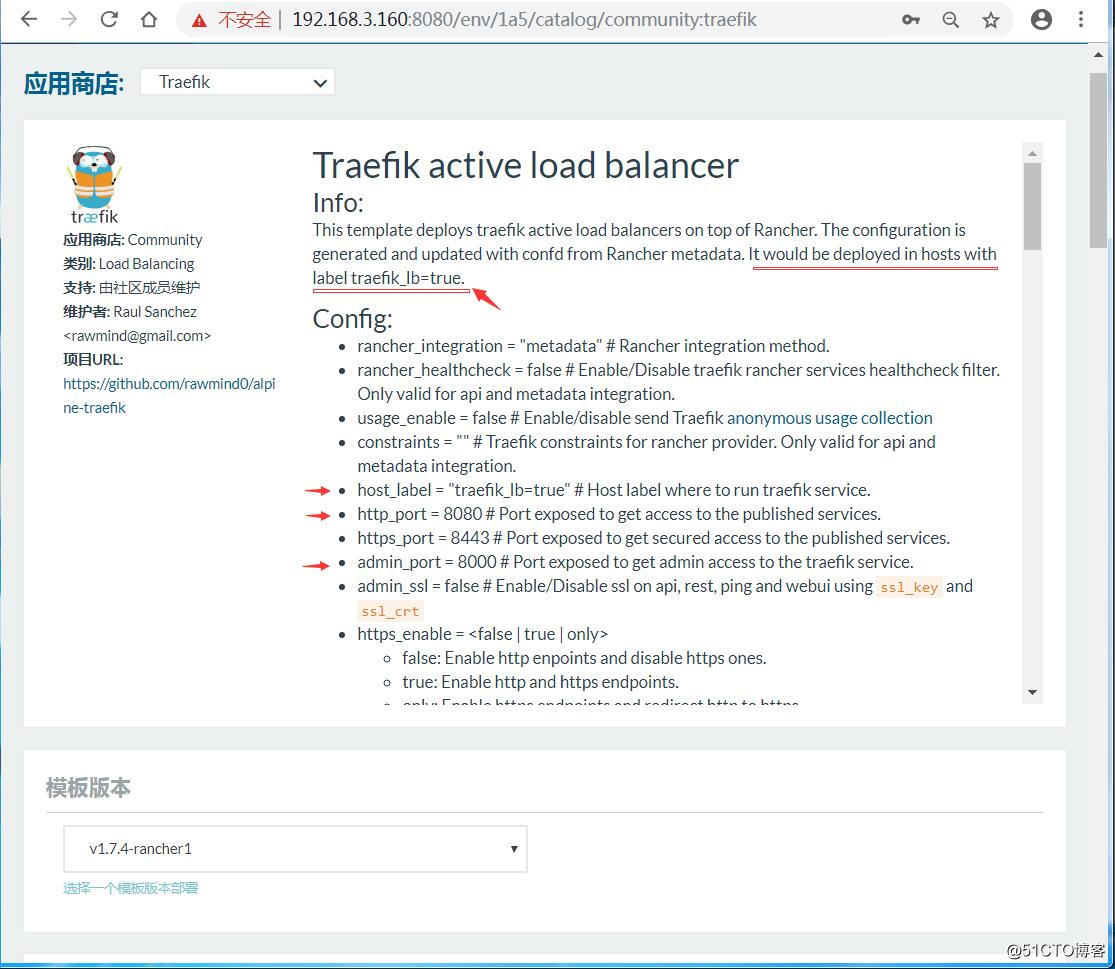This screenshot has height=969, width=1115.
Task: Click the '模板版本' section heading
Action: [x=88, y=788]
